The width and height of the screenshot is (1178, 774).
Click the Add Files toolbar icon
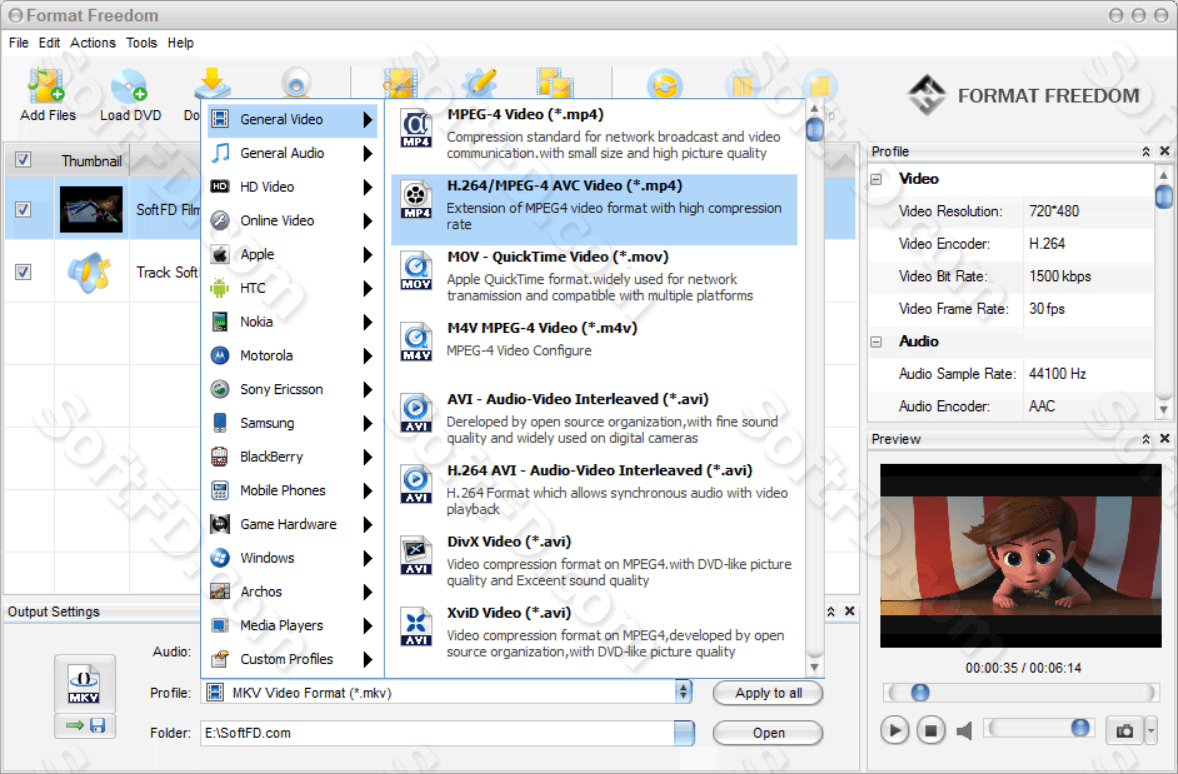click(47, 86)
